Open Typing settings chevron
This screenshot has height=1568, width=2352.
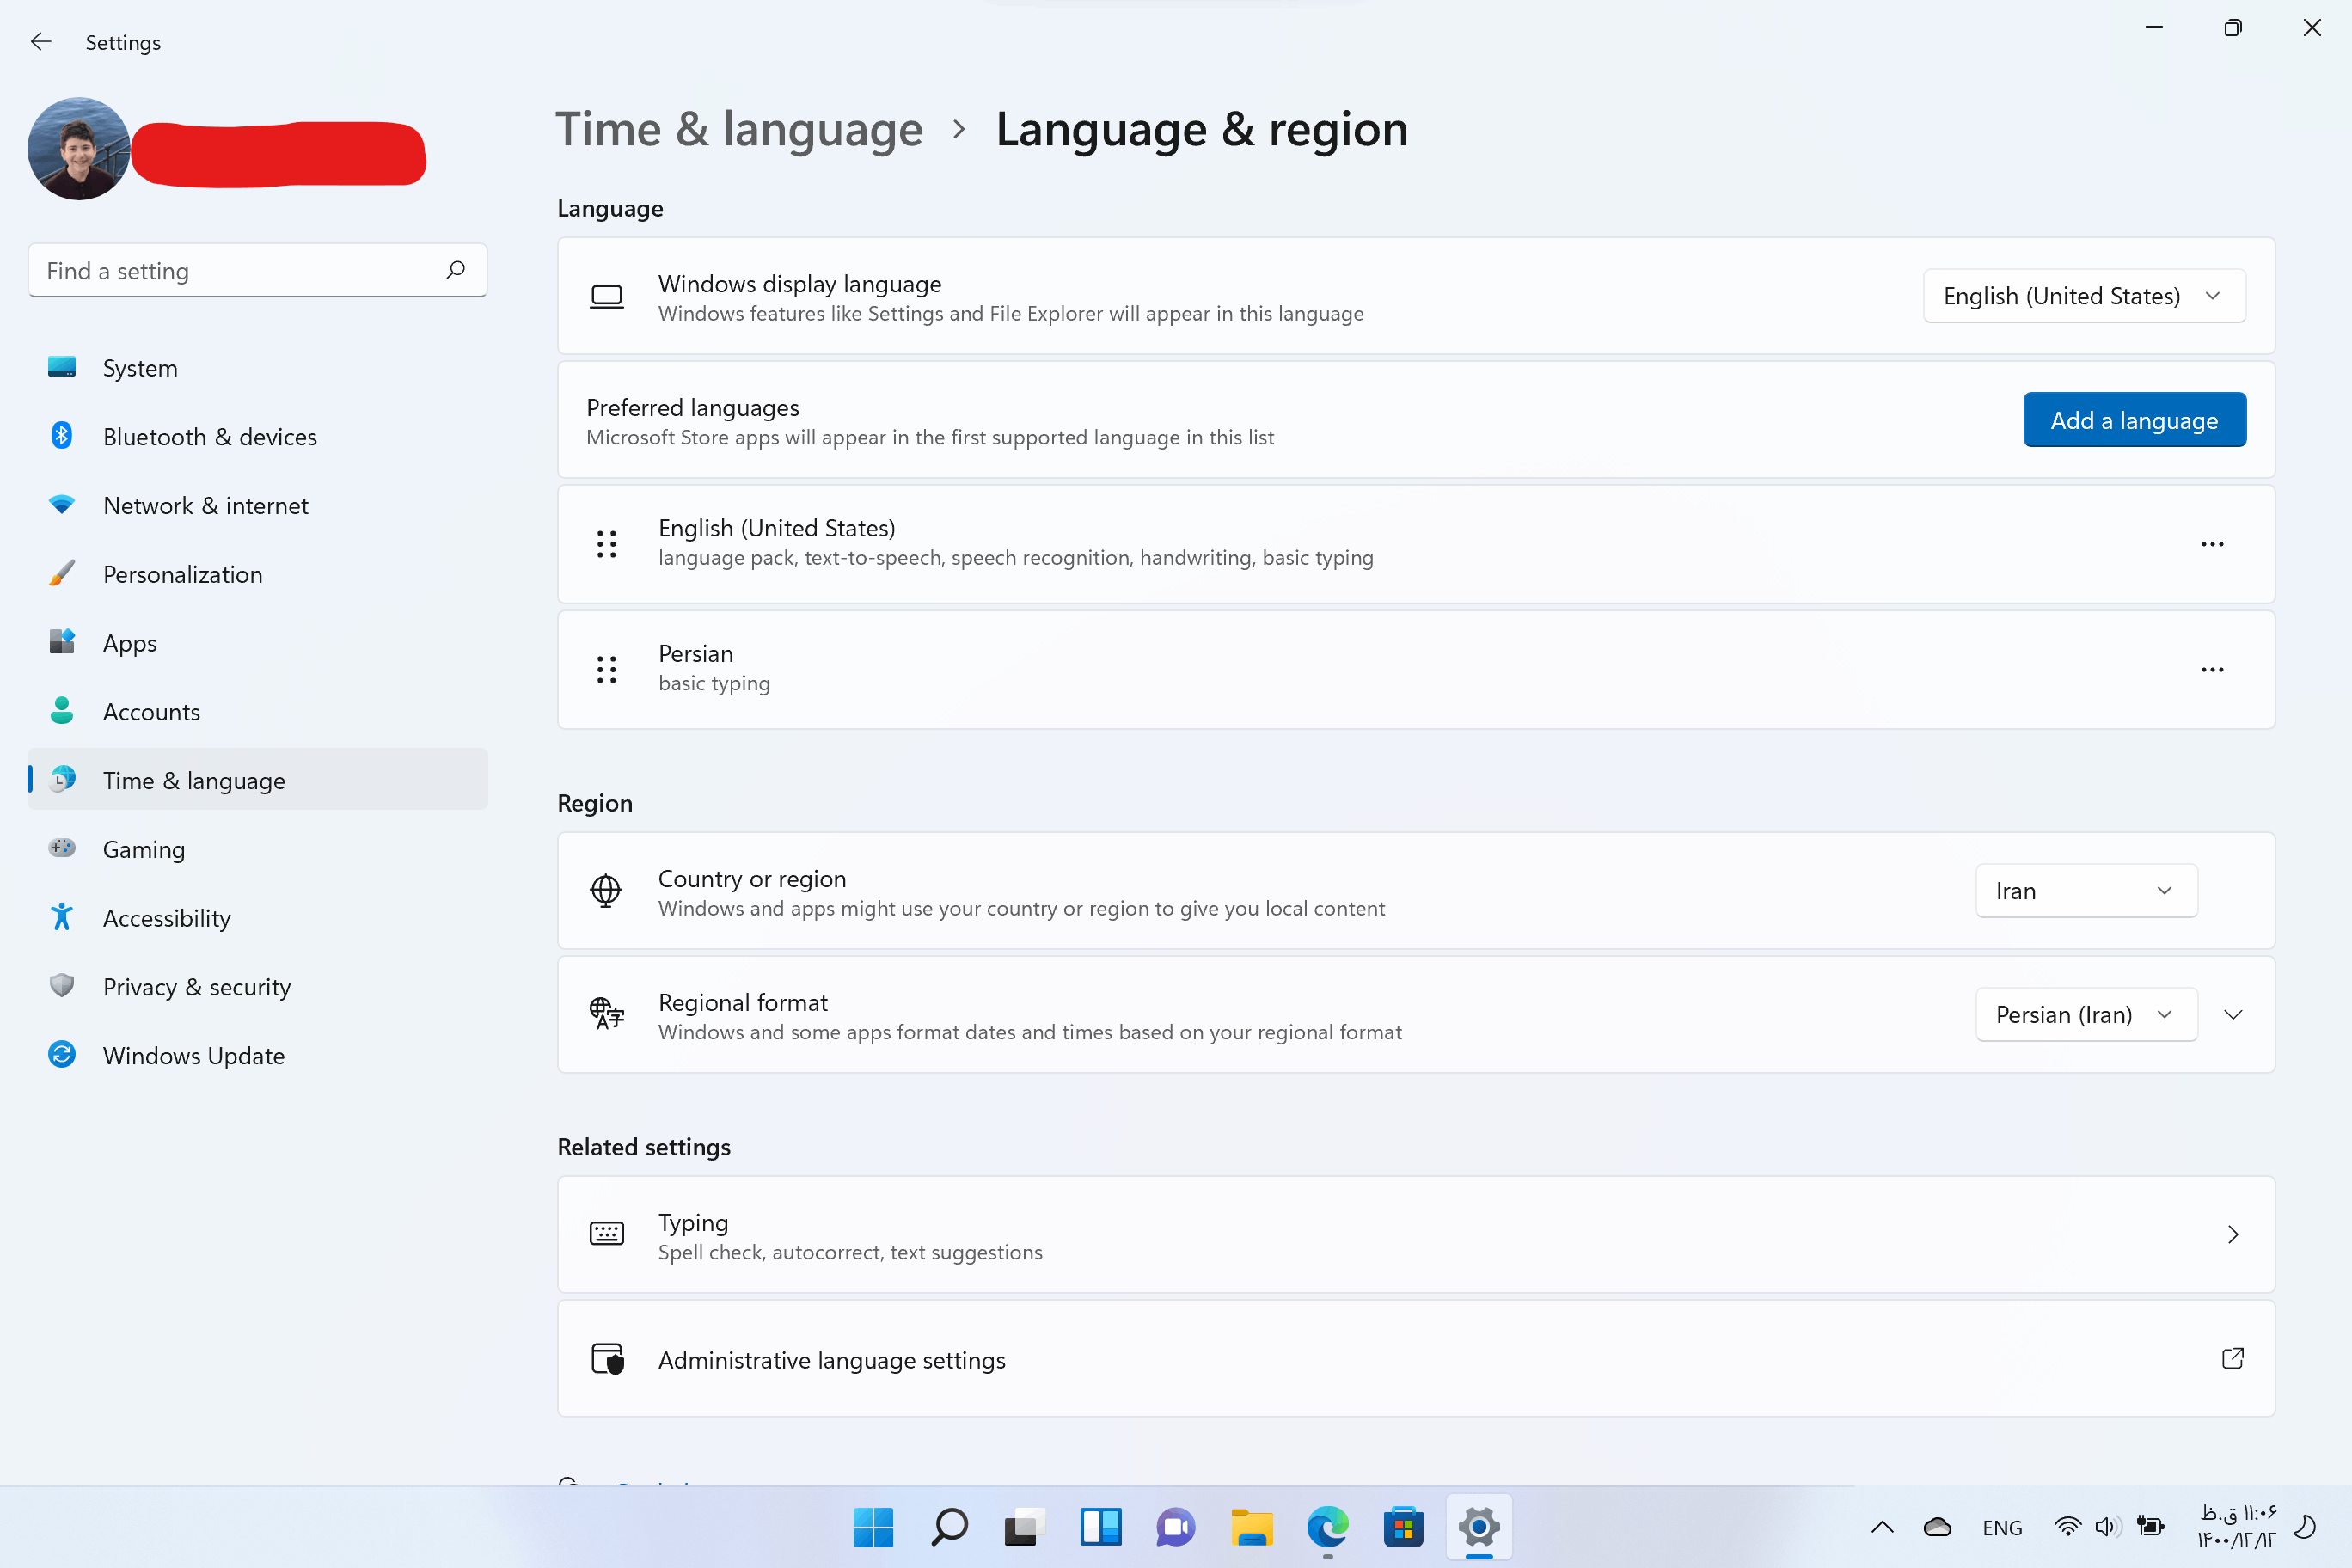tap(2233, 1234)
